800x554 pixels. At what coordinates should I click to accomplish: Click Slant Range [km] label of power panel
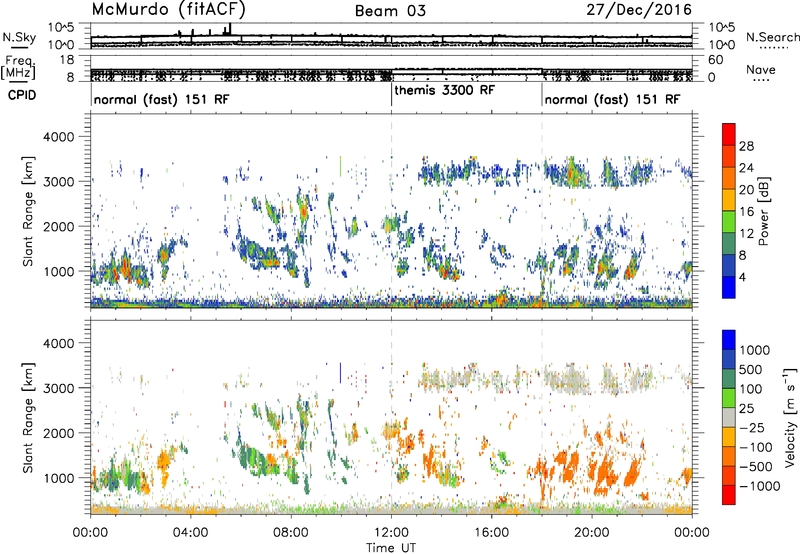point(28,211)
